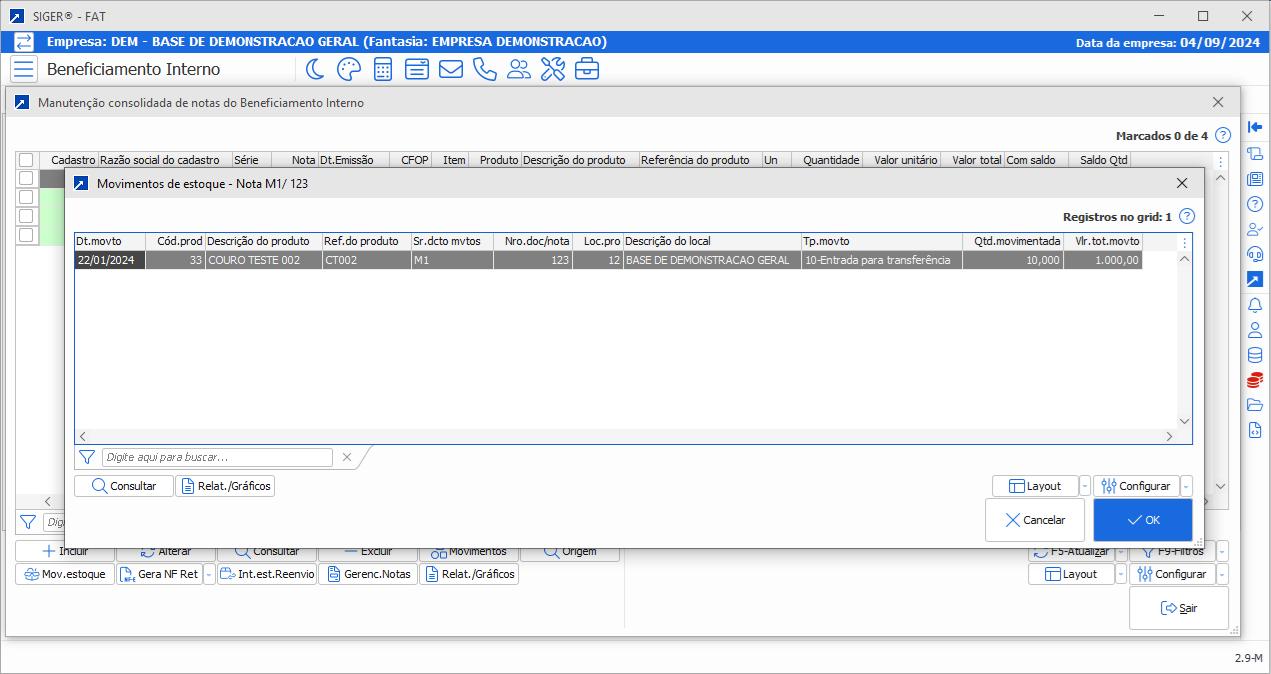Click Consultar in the Movimentos dialog

point(124,486)
